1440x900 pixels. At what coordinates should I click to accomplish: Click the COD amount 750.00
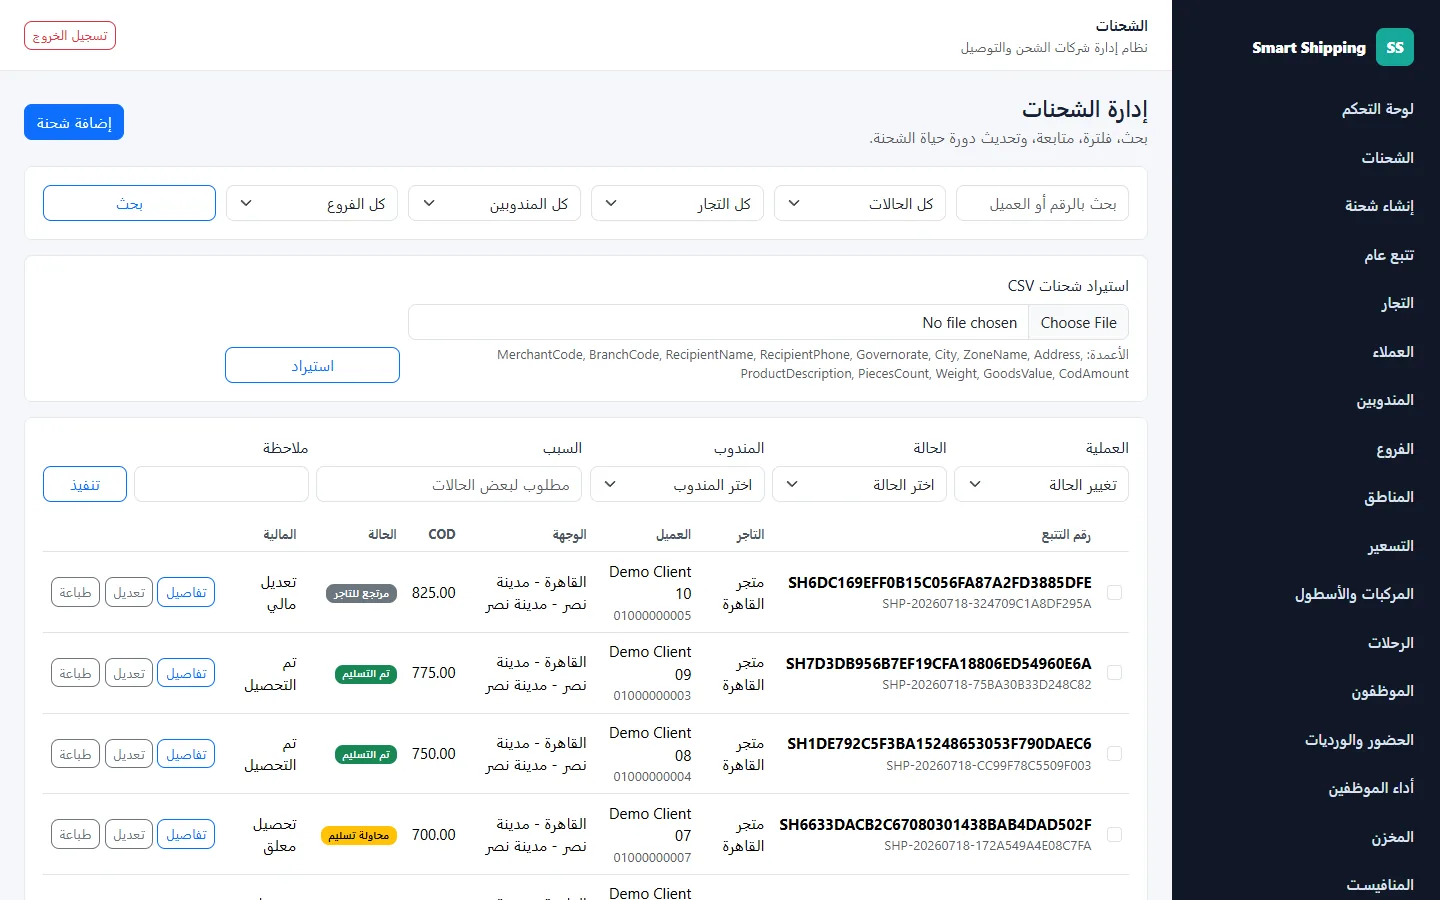(434, 754)
